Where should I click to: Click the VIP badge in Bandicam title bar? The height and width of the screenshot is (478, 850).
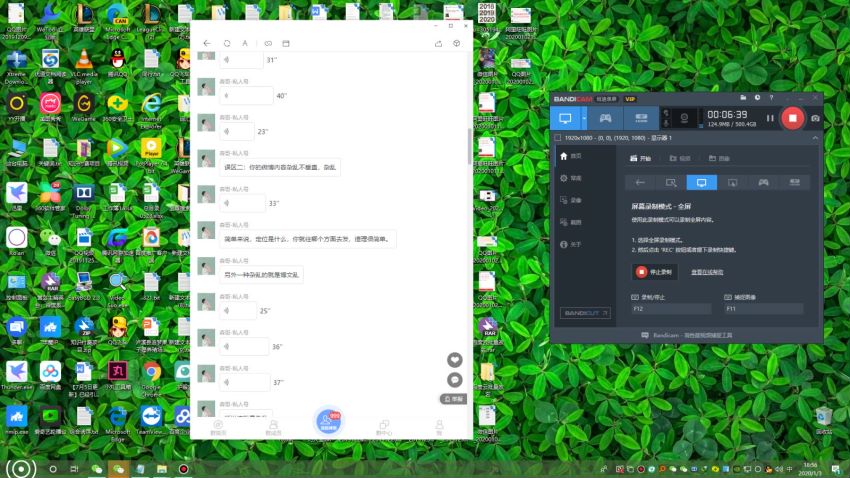point(630,99)
